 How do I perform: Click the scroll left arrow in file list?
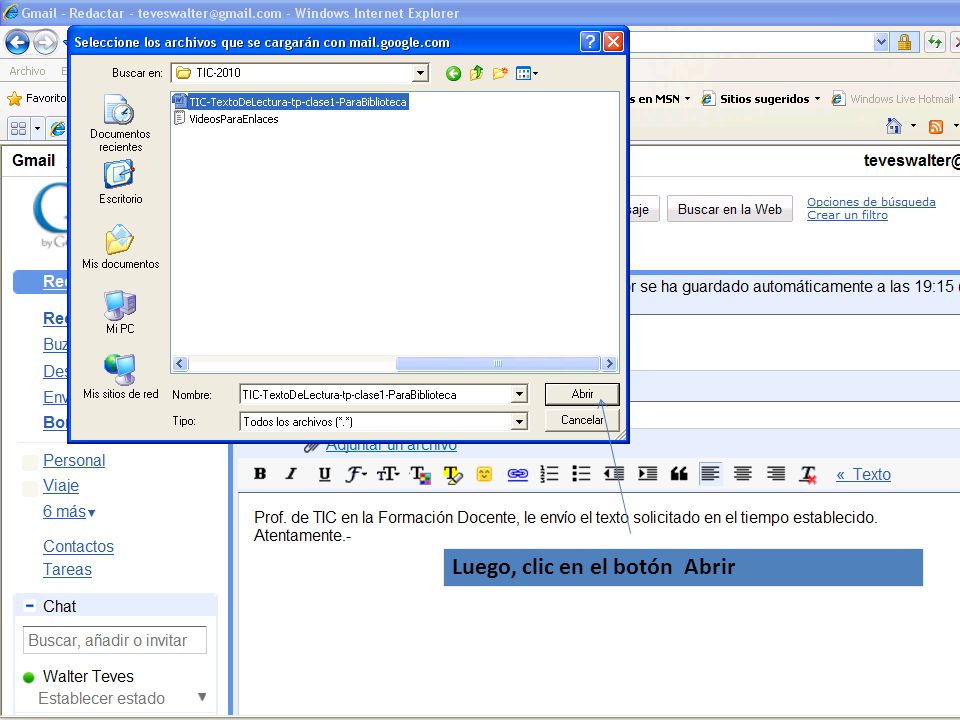[x=179, y=364]
